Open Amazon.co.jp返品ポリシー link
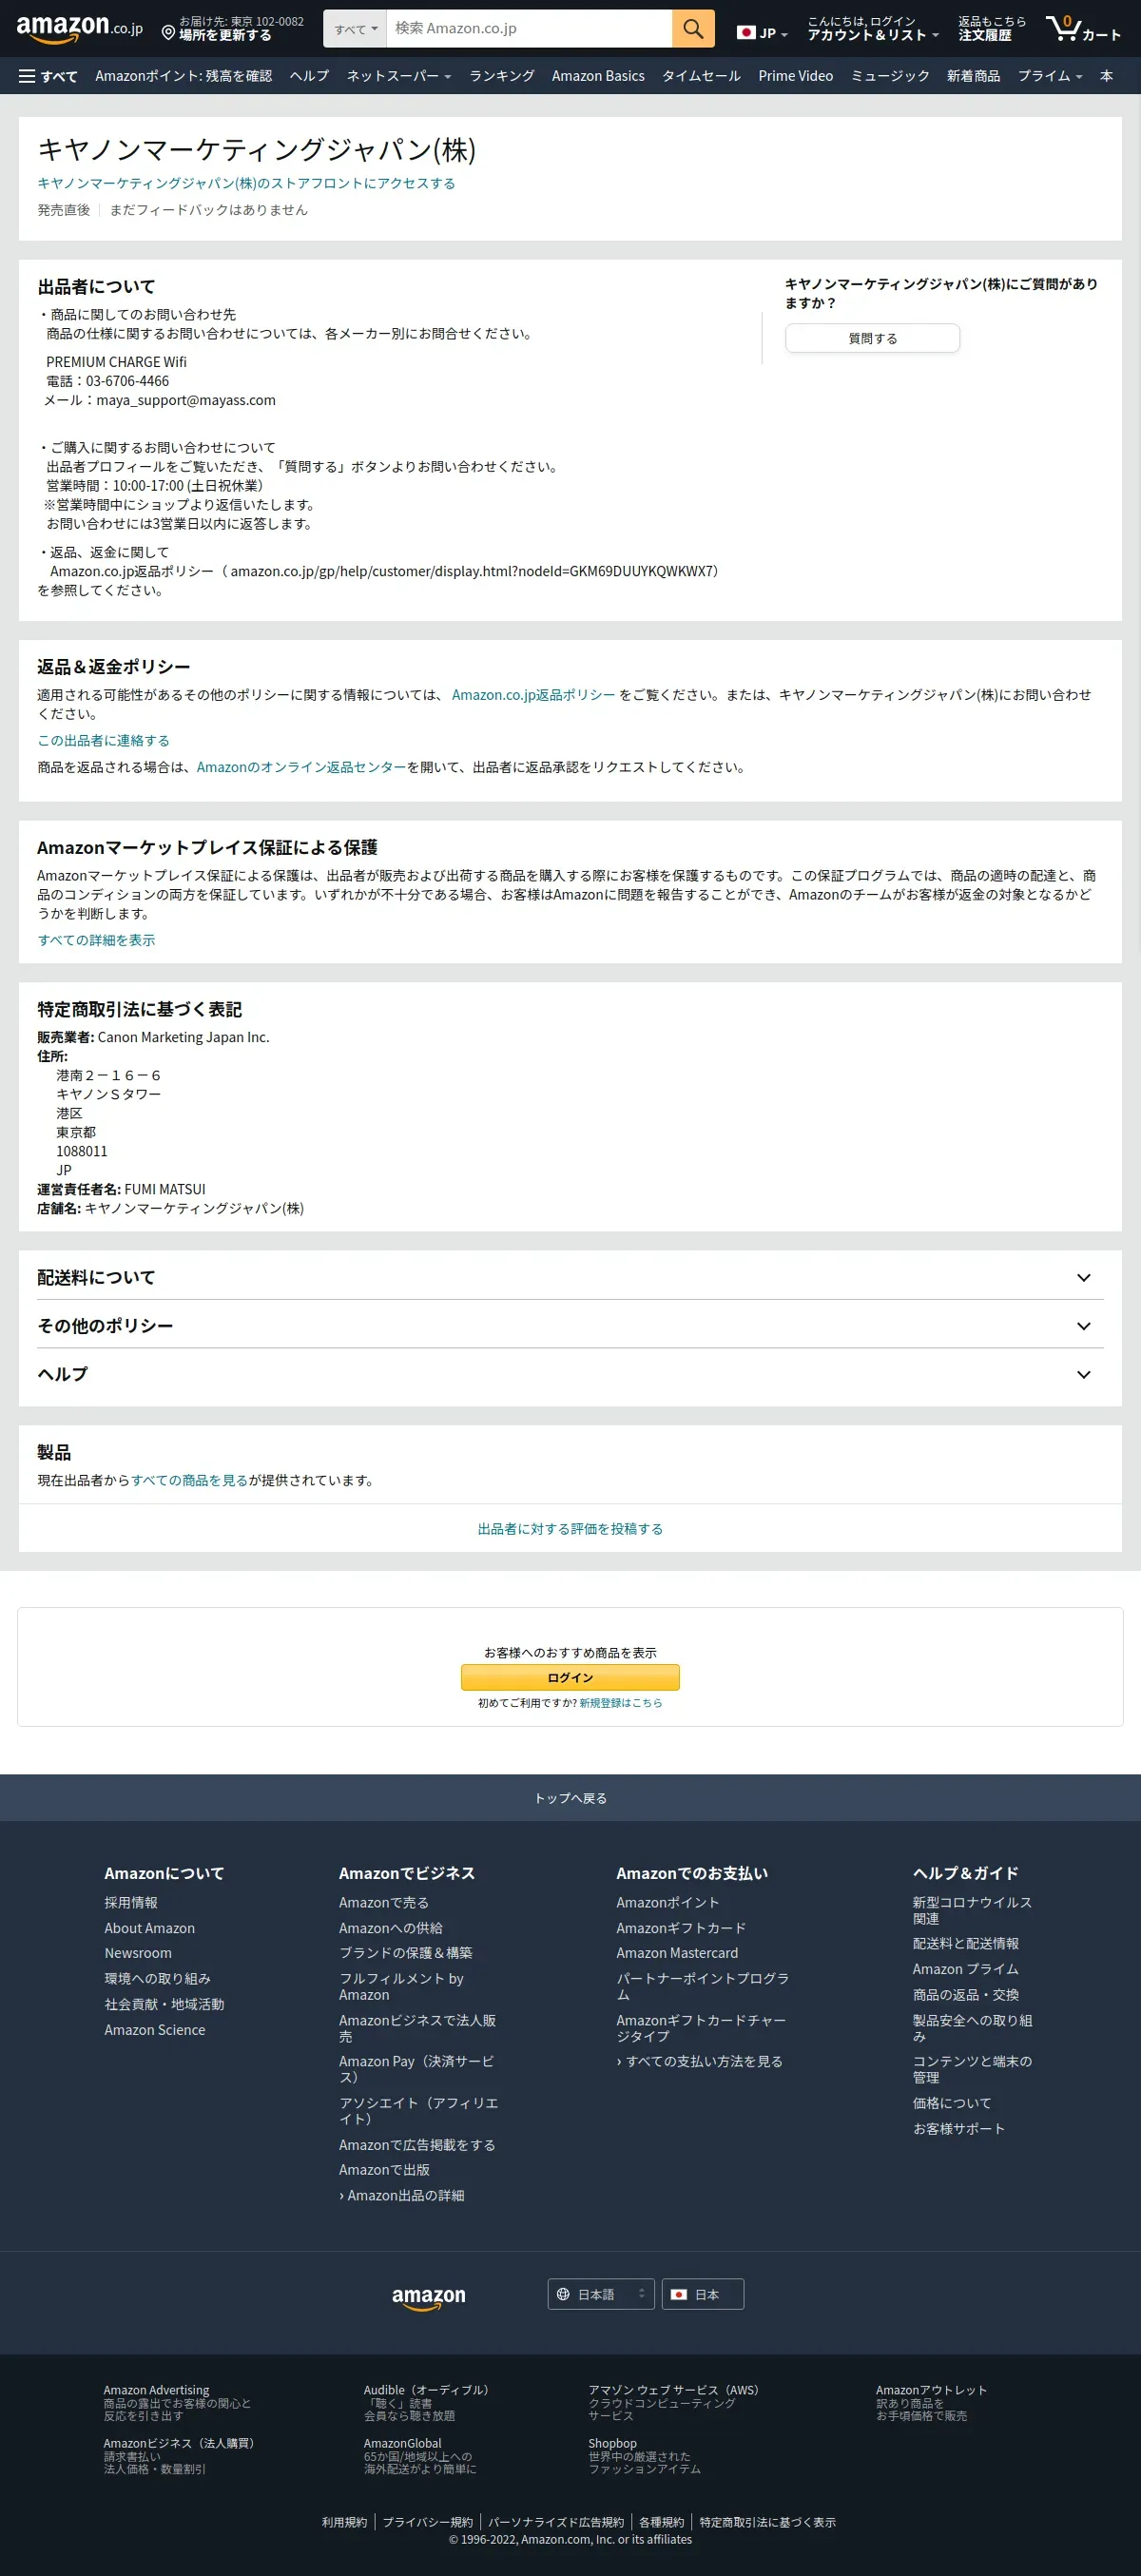This screenshot has height=2576, width=1141. pos(533,695)
